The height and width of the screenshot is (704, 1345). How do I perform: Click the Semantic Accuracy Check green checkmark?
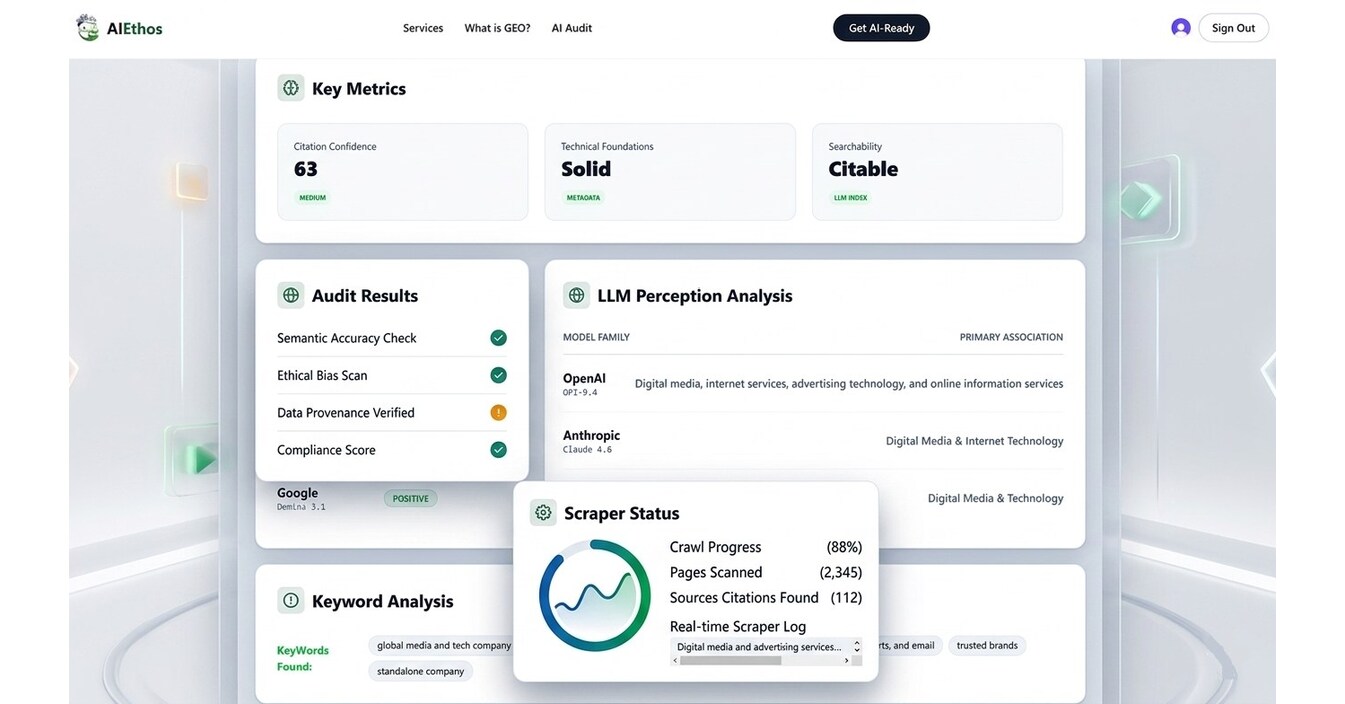498,338
